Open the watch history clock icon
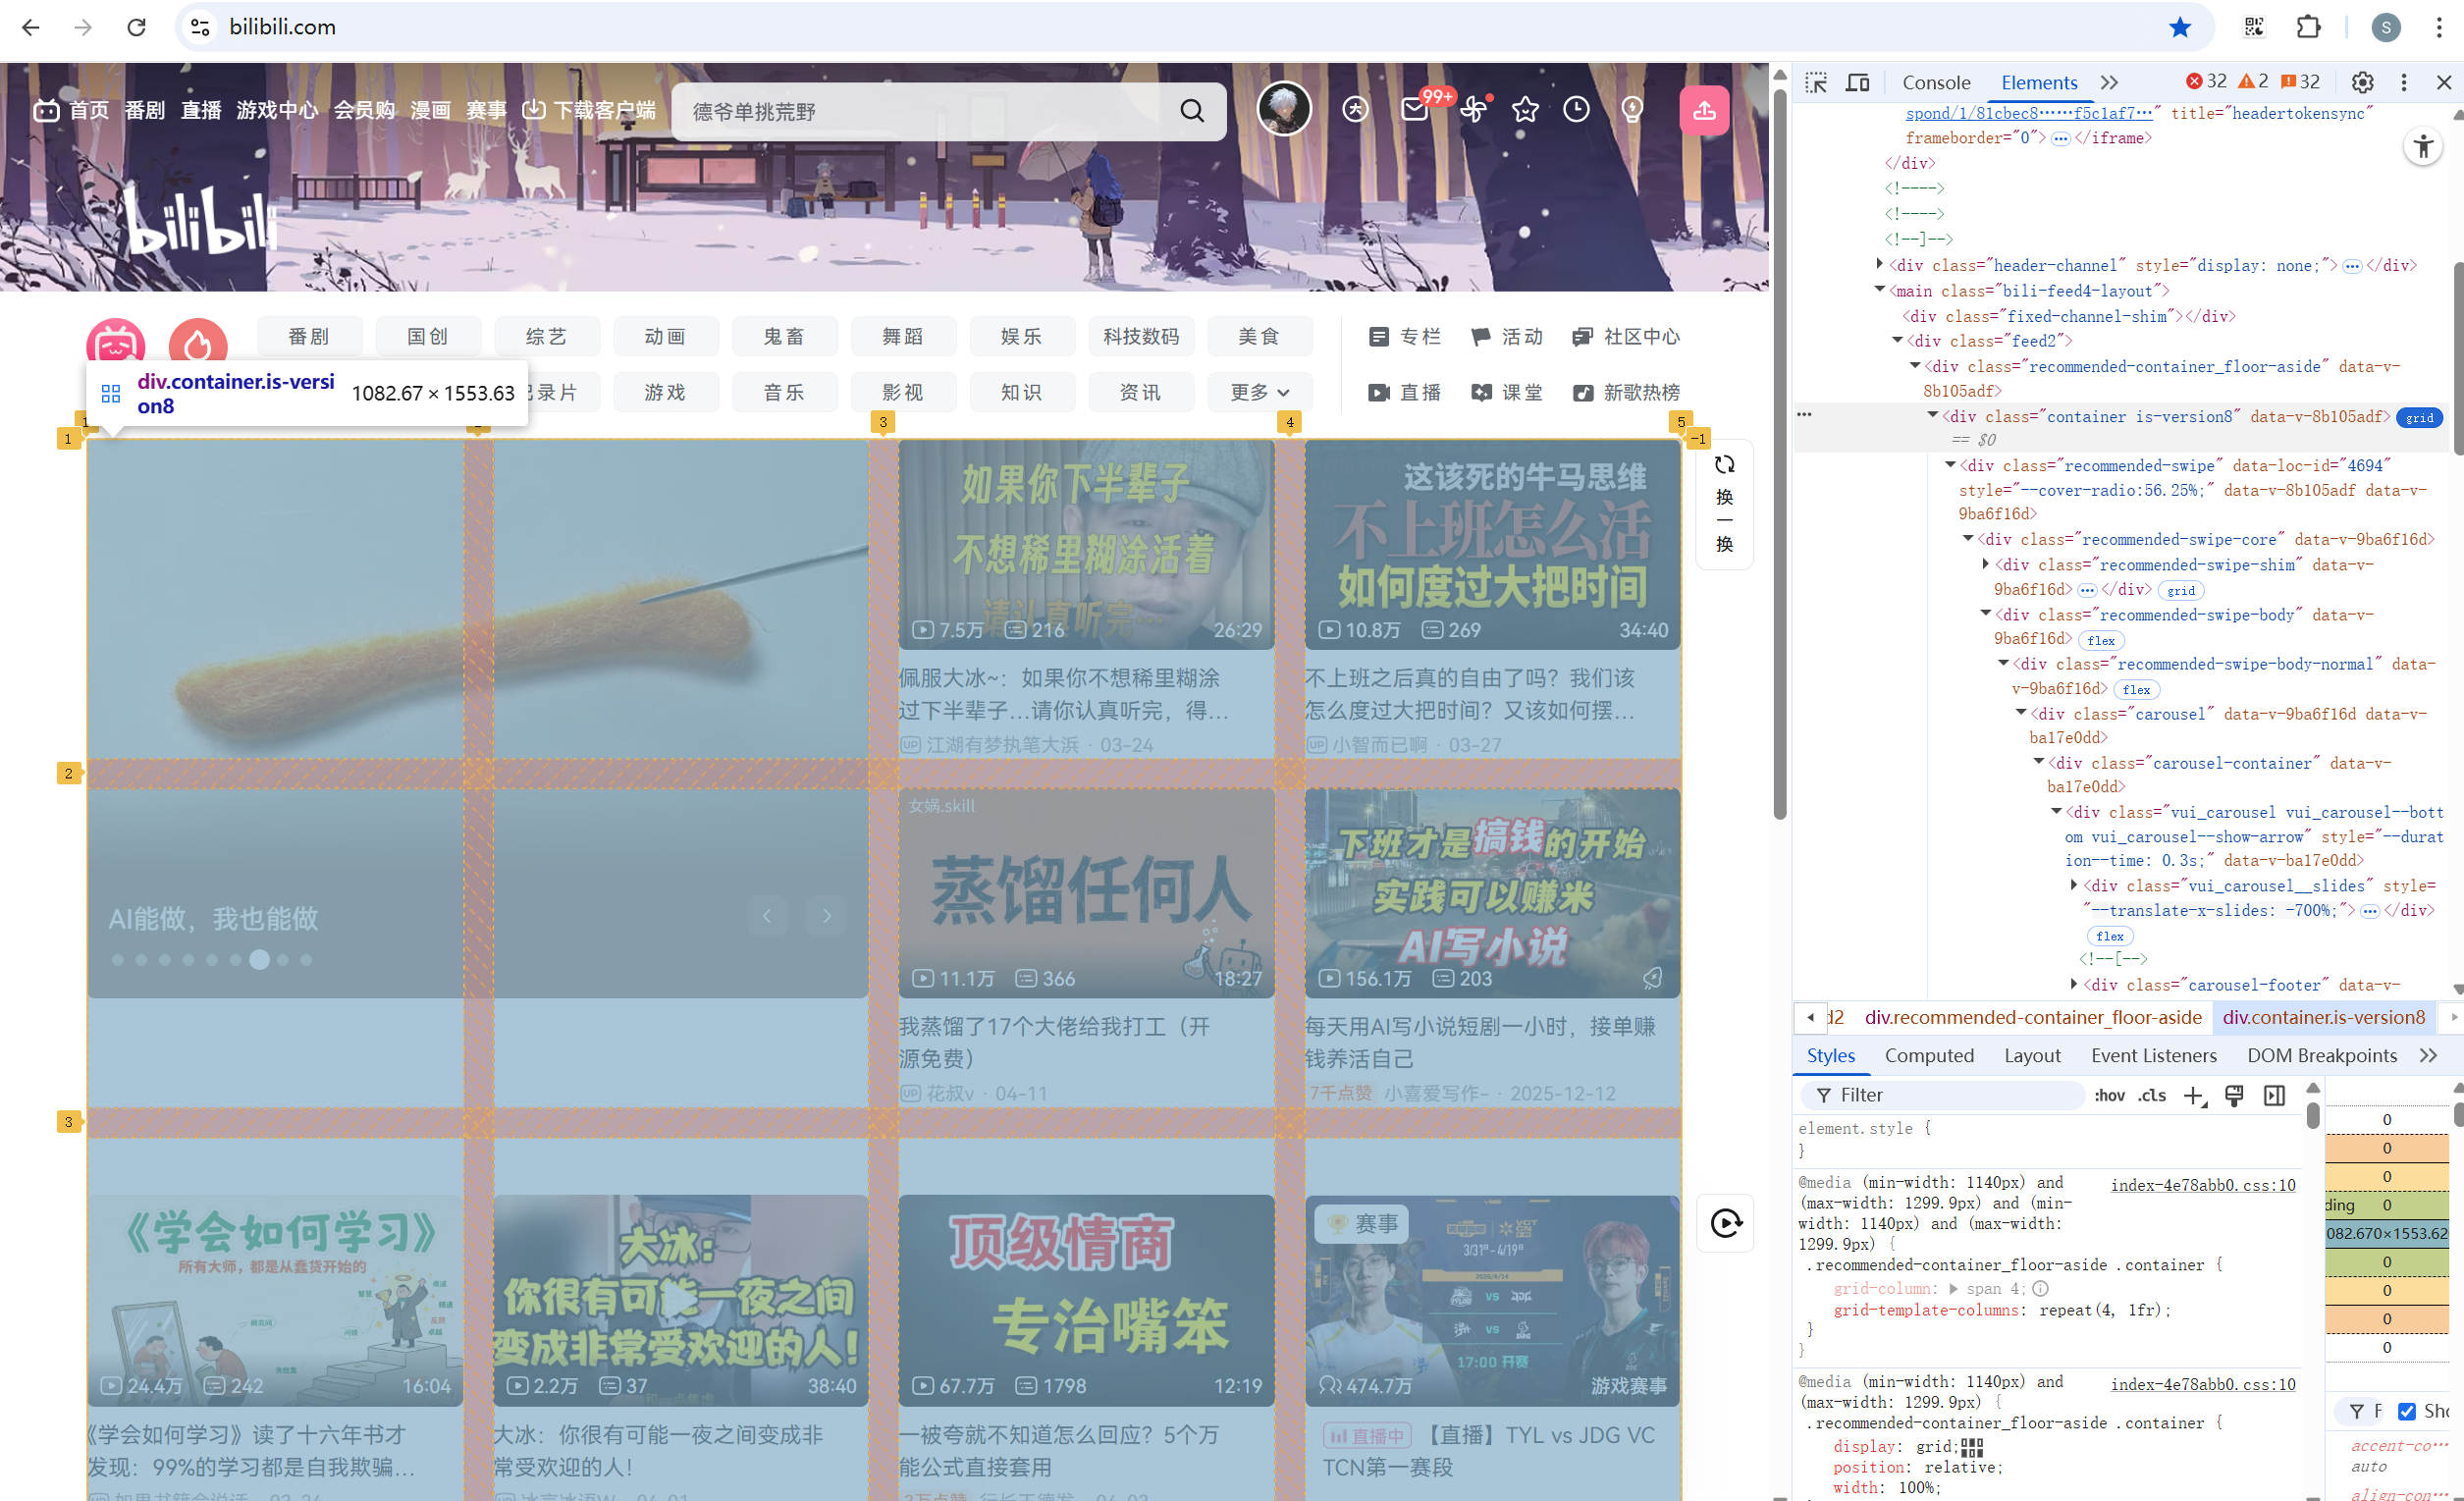 (x=1576, y=109)
